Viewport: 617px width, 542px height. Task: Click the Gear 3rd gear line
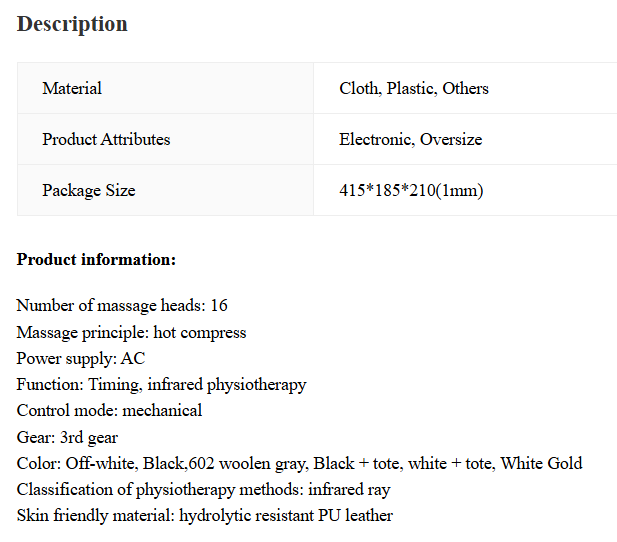(x=67, y=437)
